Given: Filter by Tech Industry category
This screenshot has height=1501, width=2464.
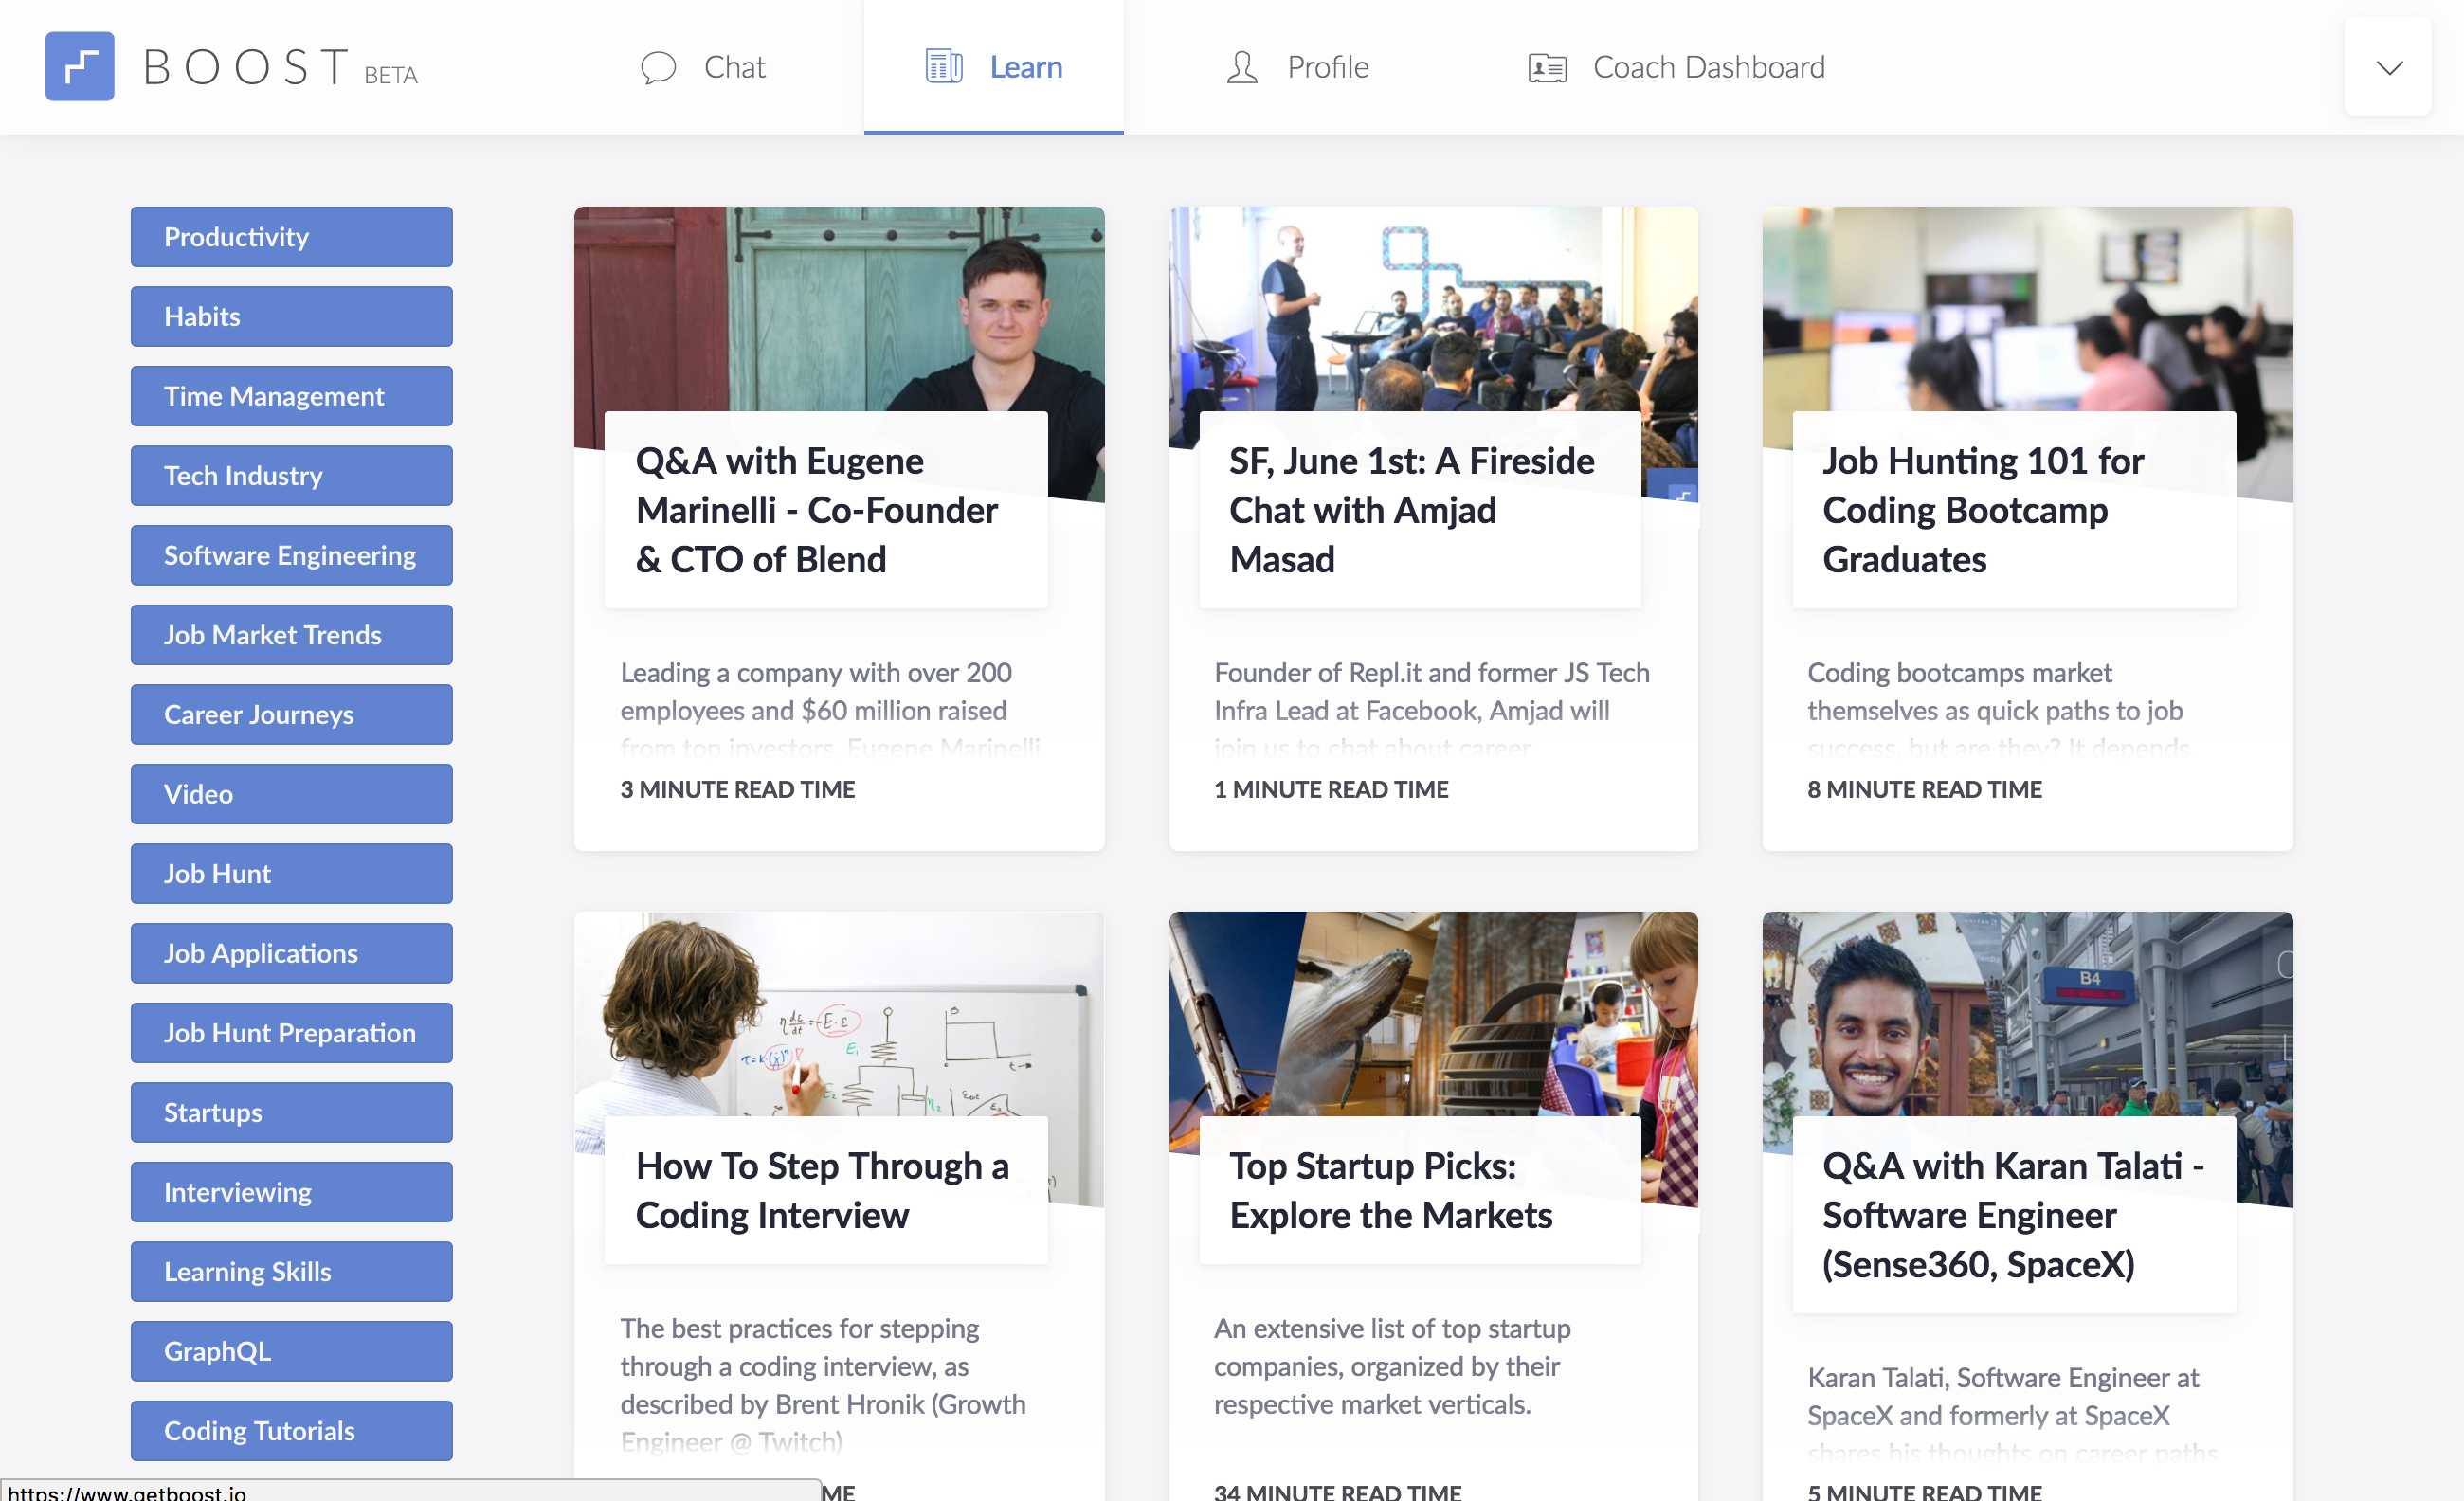Looking at the screenshot, I should 291,476.
